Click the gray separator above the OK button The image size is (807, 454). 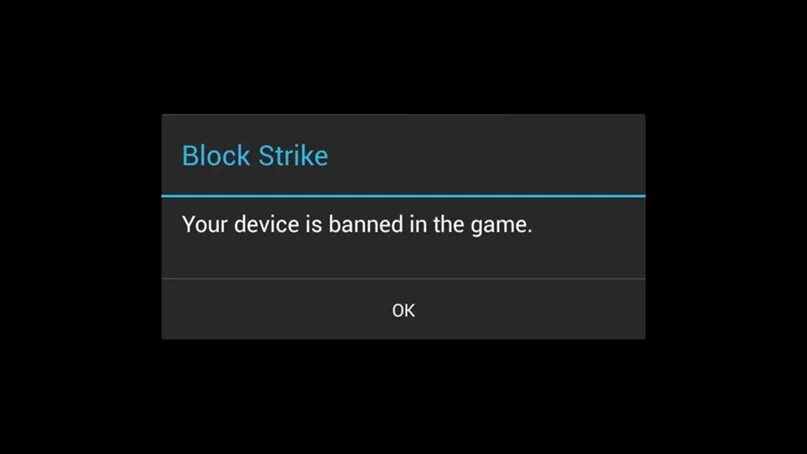pyautogui.click(x=403, y=279)
